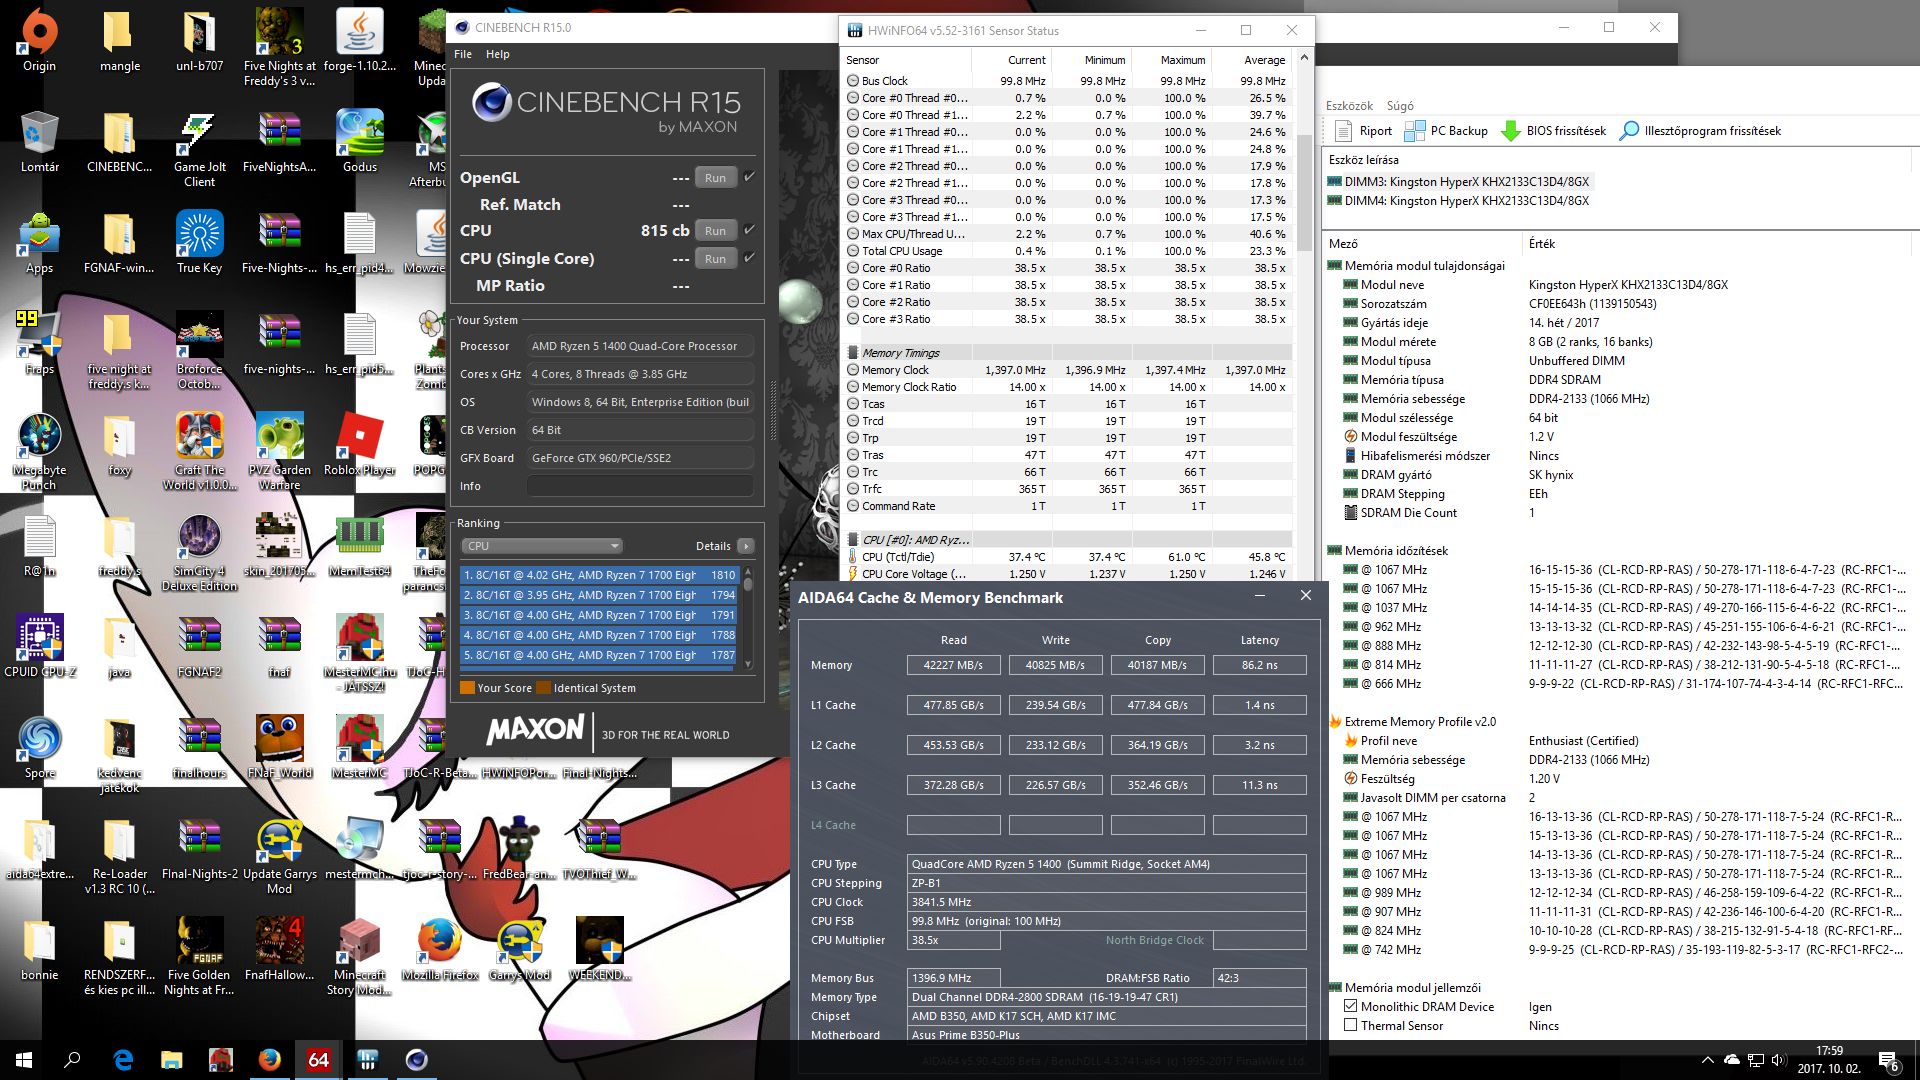Select DIMM3 Kingston HyperX device

1459,182
